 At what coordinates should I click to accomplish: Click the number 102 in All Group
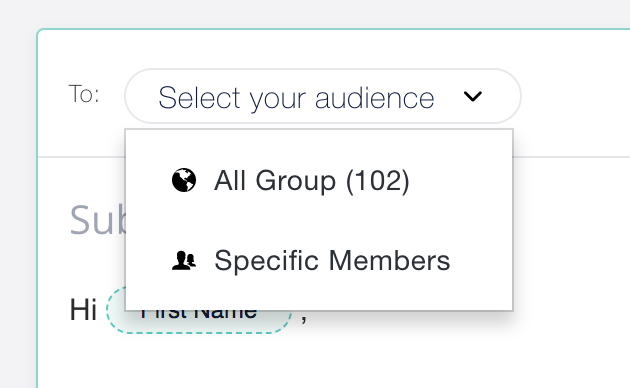[x=377, y=180]
